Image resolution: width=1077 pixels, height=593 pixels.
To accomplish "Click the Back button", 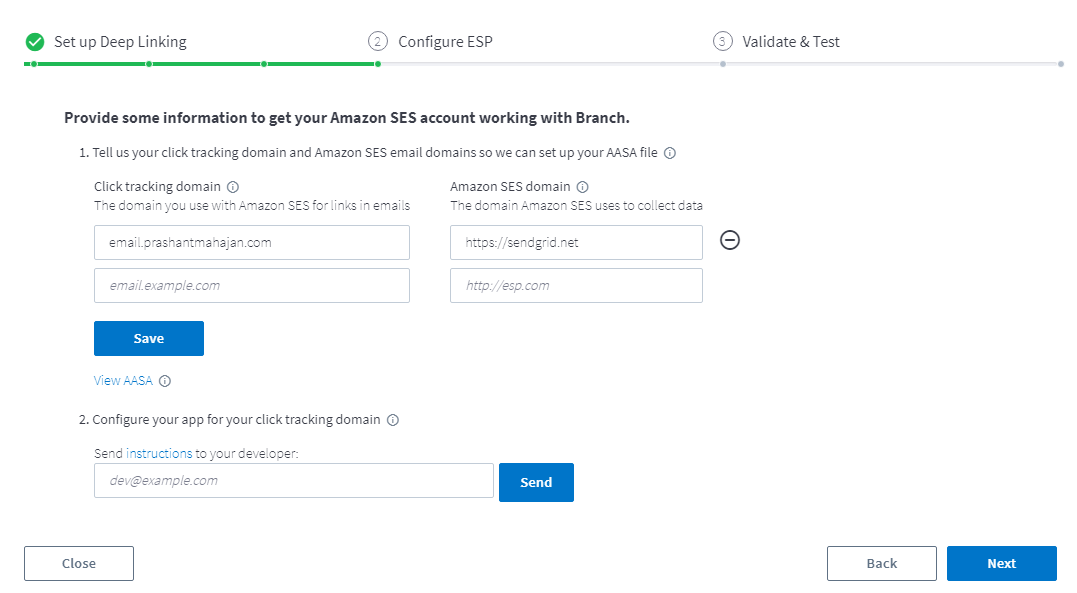I will click(x=881, y=563).
